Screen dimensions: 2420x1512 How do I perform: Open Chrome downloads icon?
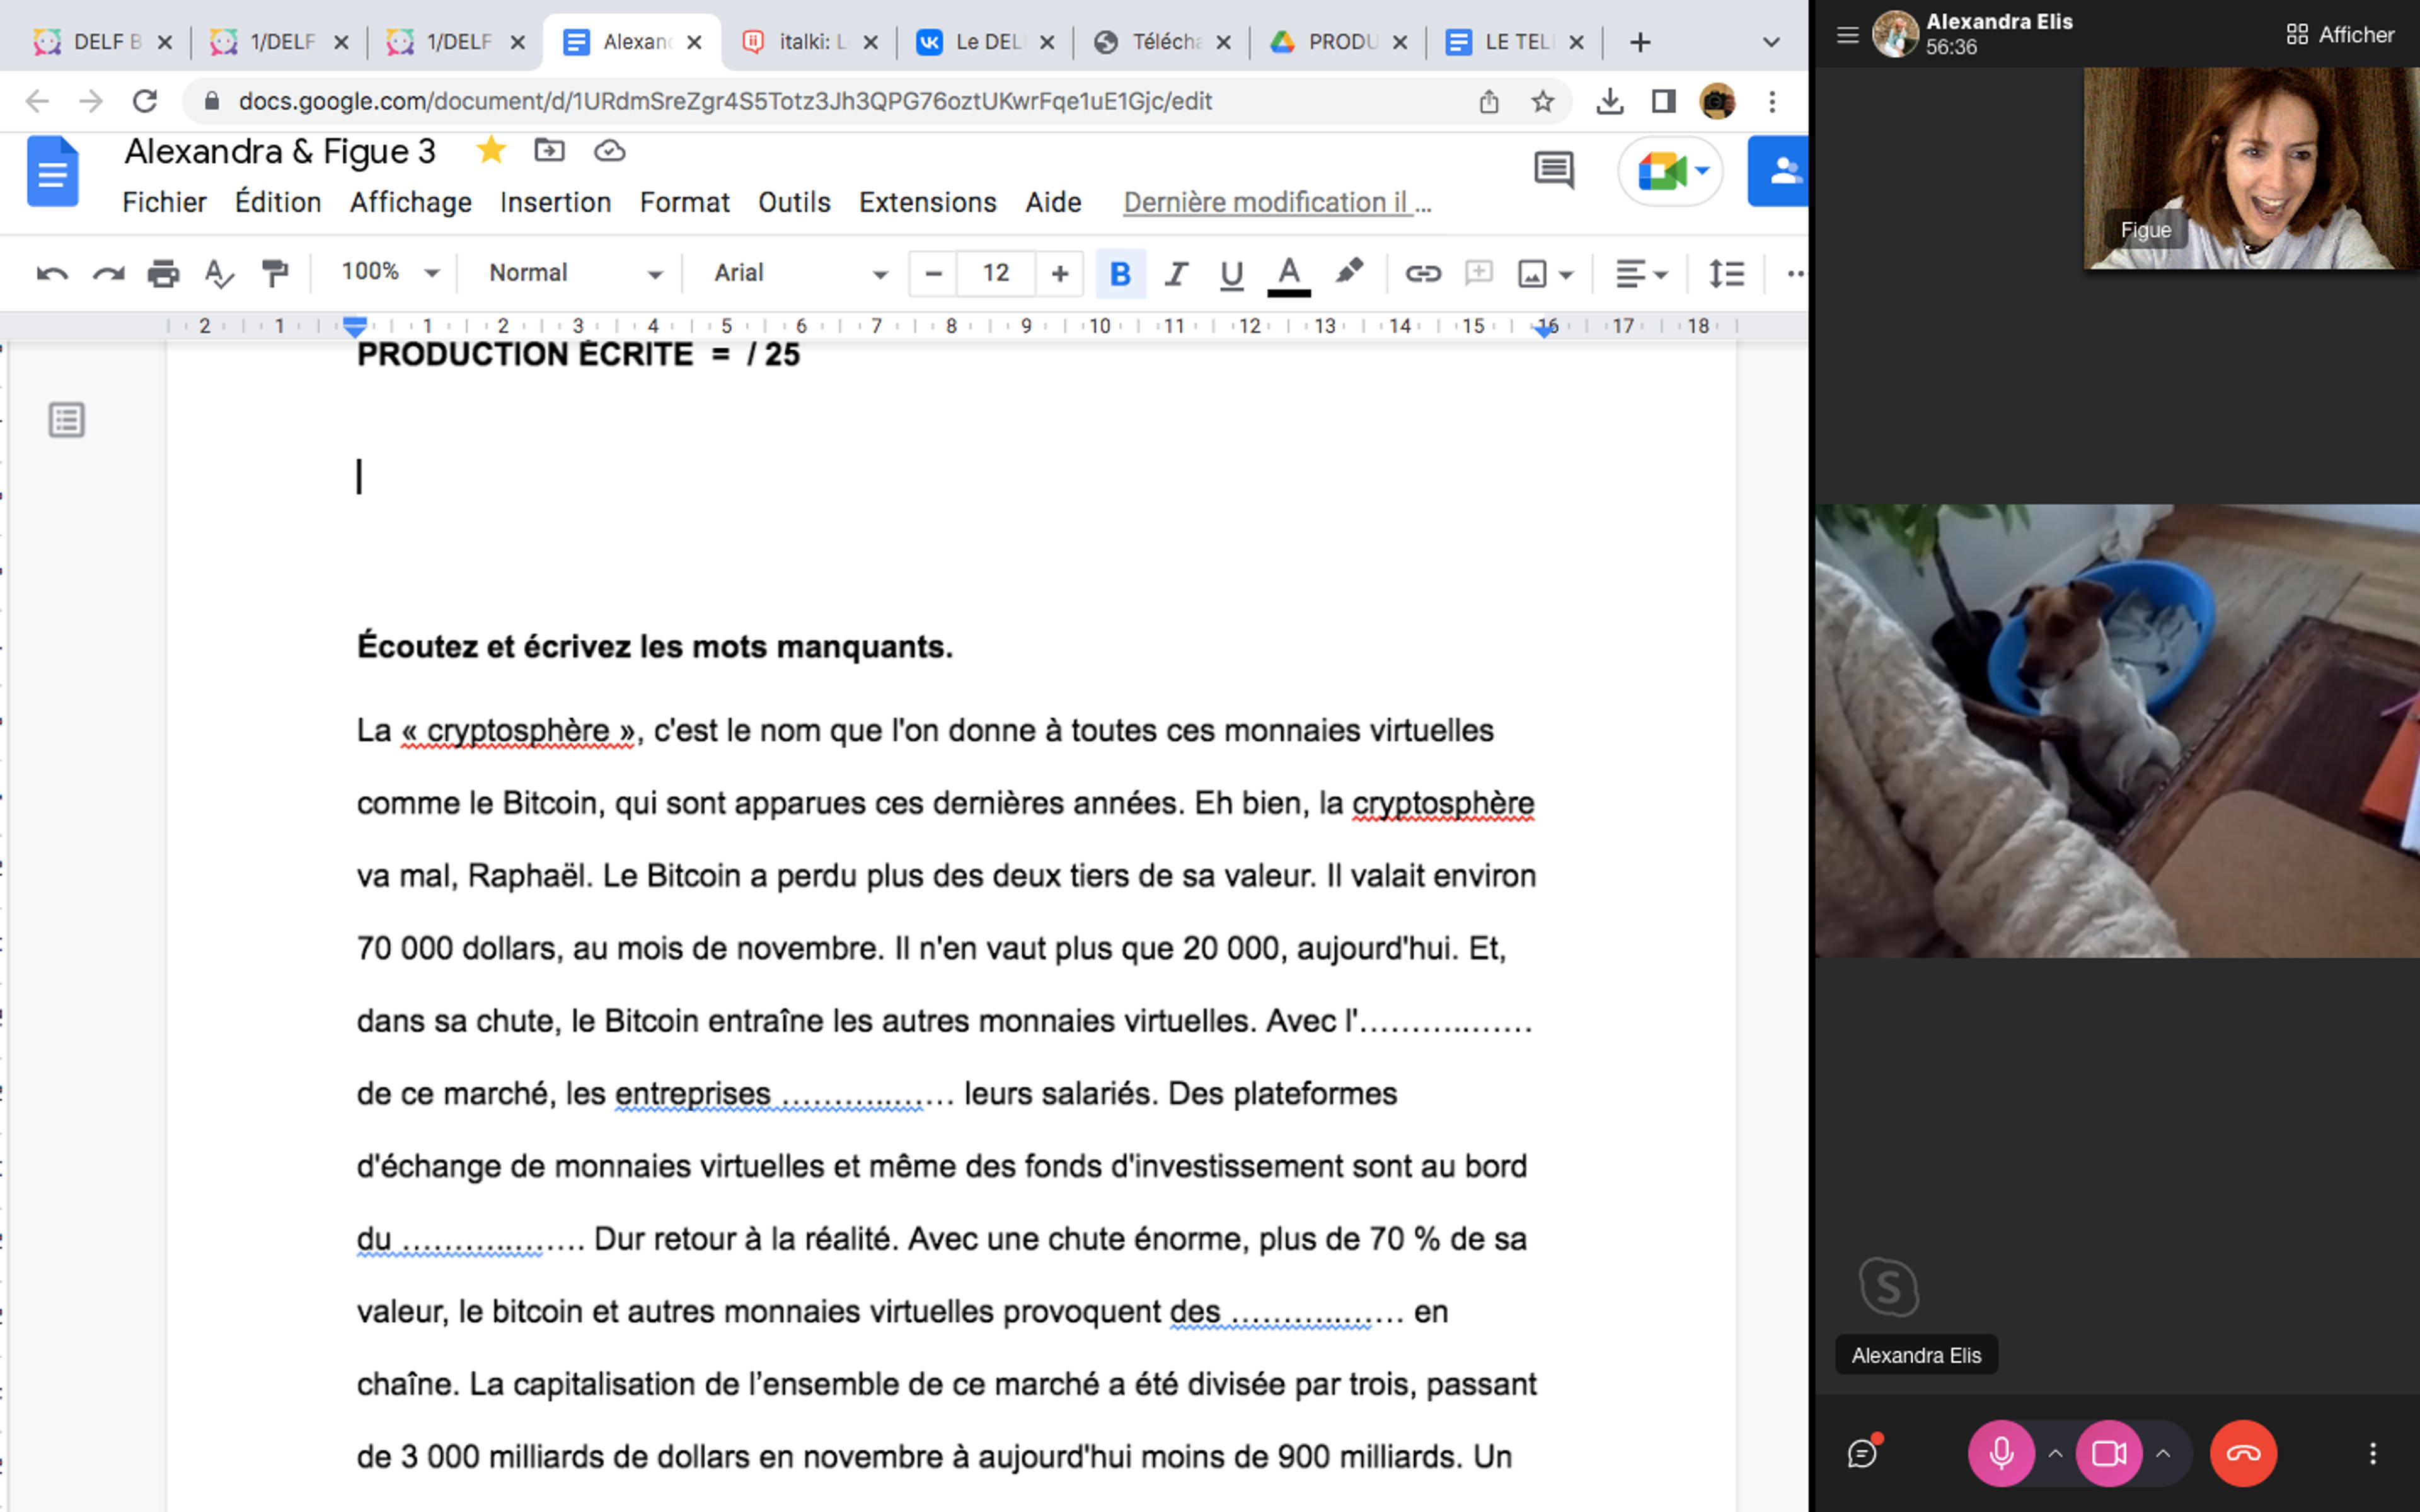click(x=1609, y=101)
